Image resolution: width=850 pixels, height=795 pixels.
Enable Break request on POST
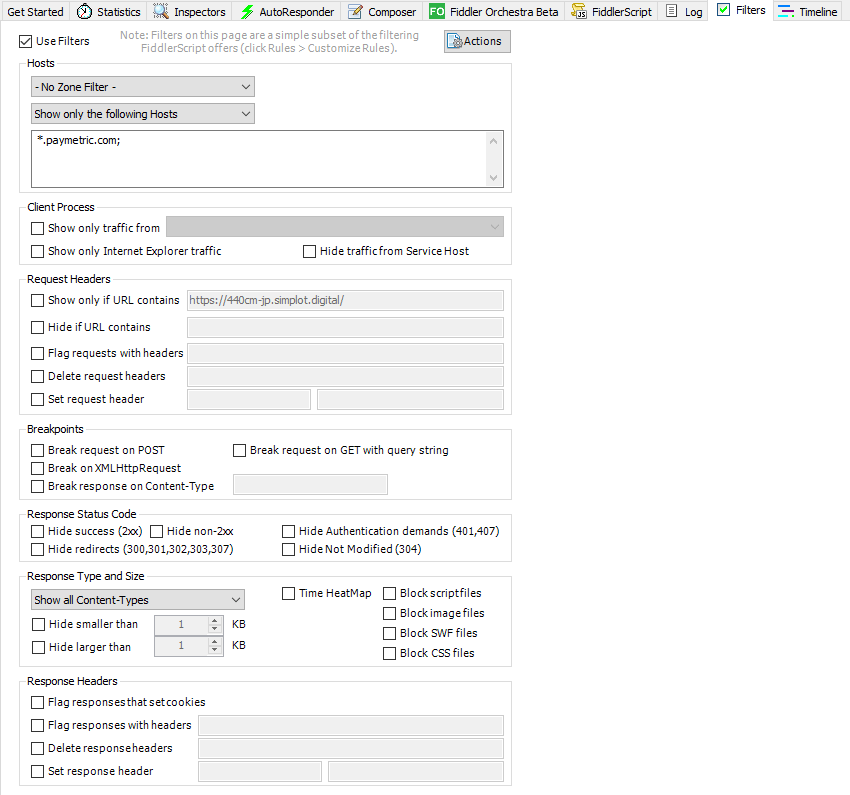(x=38, y=450)
